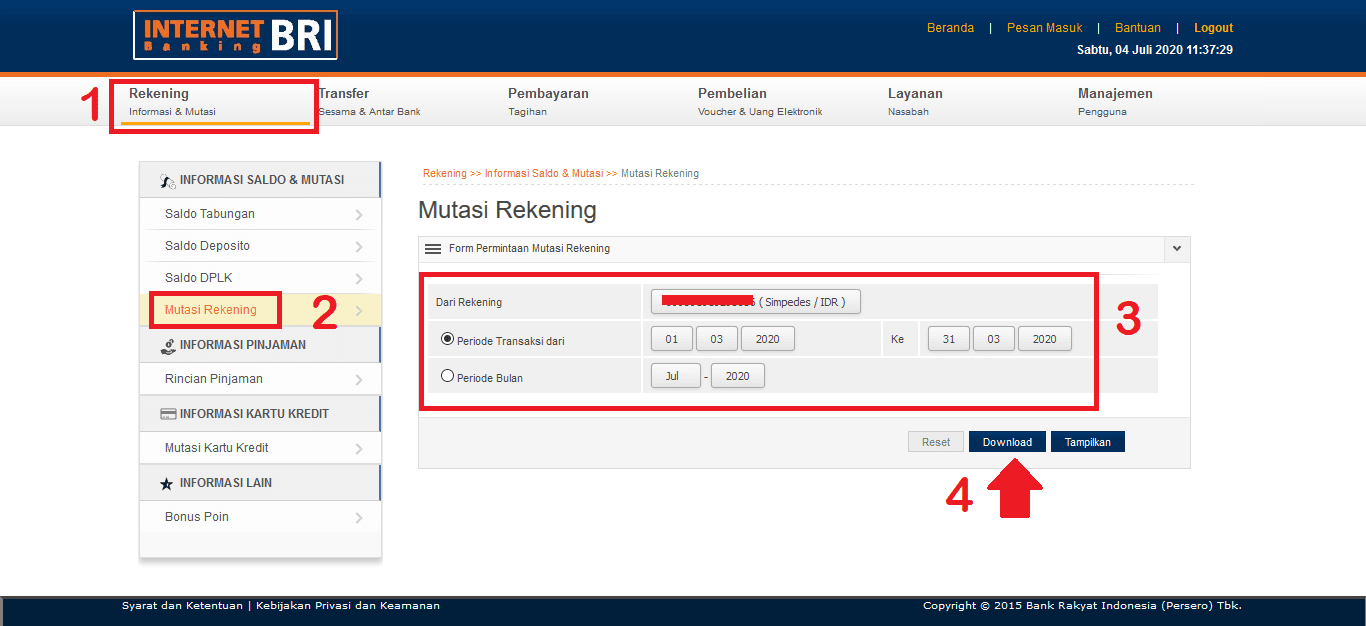1366x626 pixels.
Task: Click the Download button
Action: tap(1007, 442)
